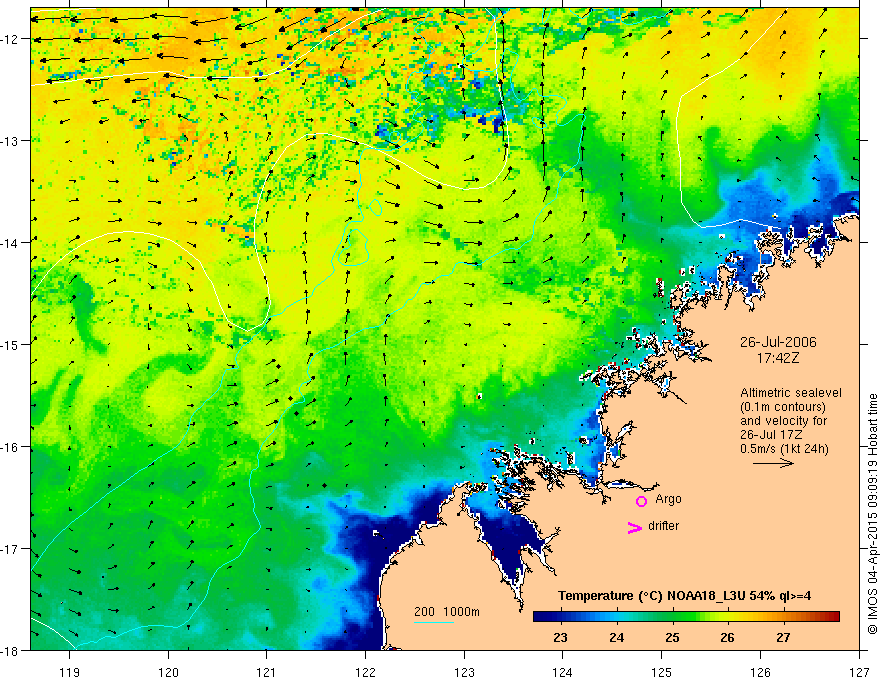Click the color bar value '25'

(x=672, y=638)
